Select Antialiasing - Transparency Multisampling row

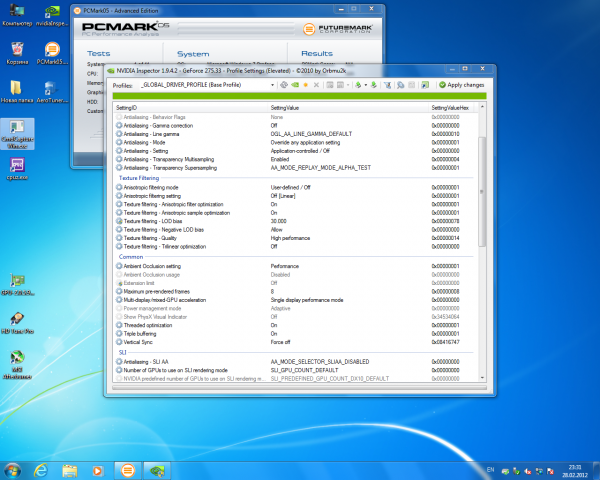(x=295, y=159)
